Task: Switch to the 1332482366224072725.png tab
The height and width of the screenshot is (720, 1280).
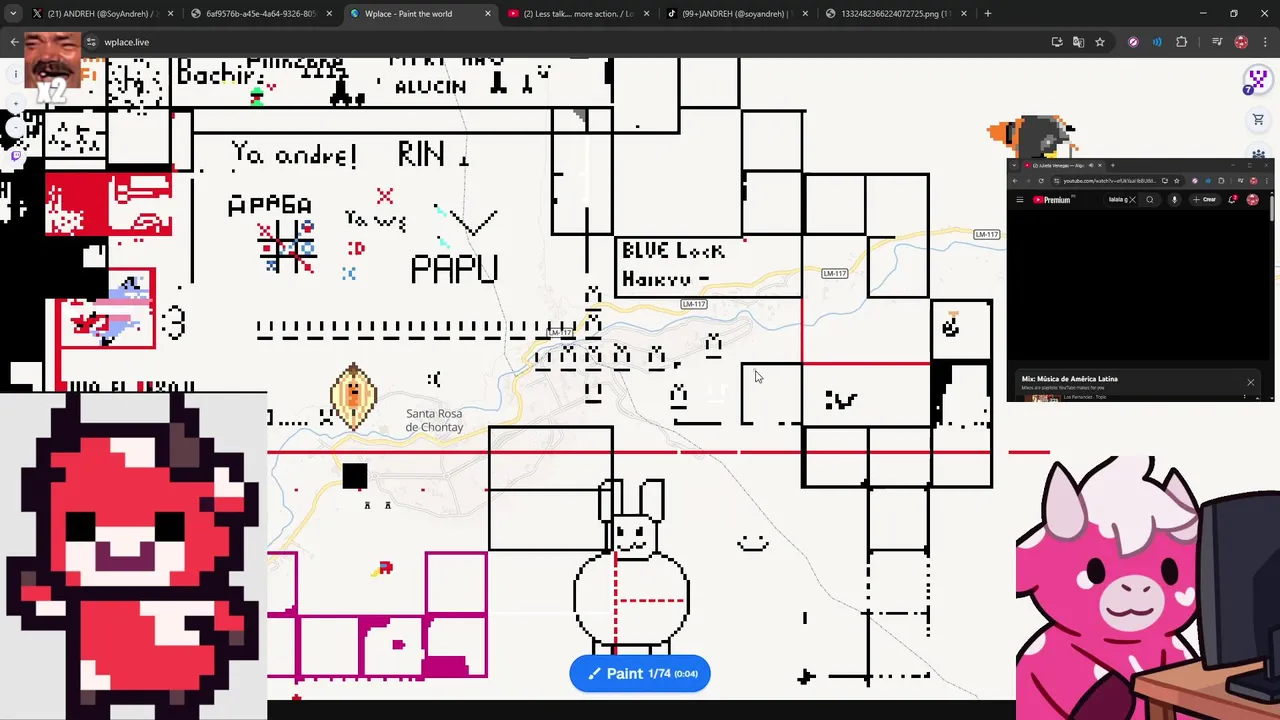Action: click(896, 14)
